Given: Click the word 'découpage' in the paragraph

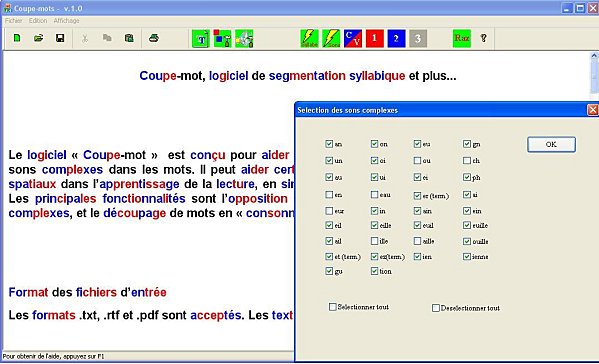Looking at the screenshot, I should point(134,213).
